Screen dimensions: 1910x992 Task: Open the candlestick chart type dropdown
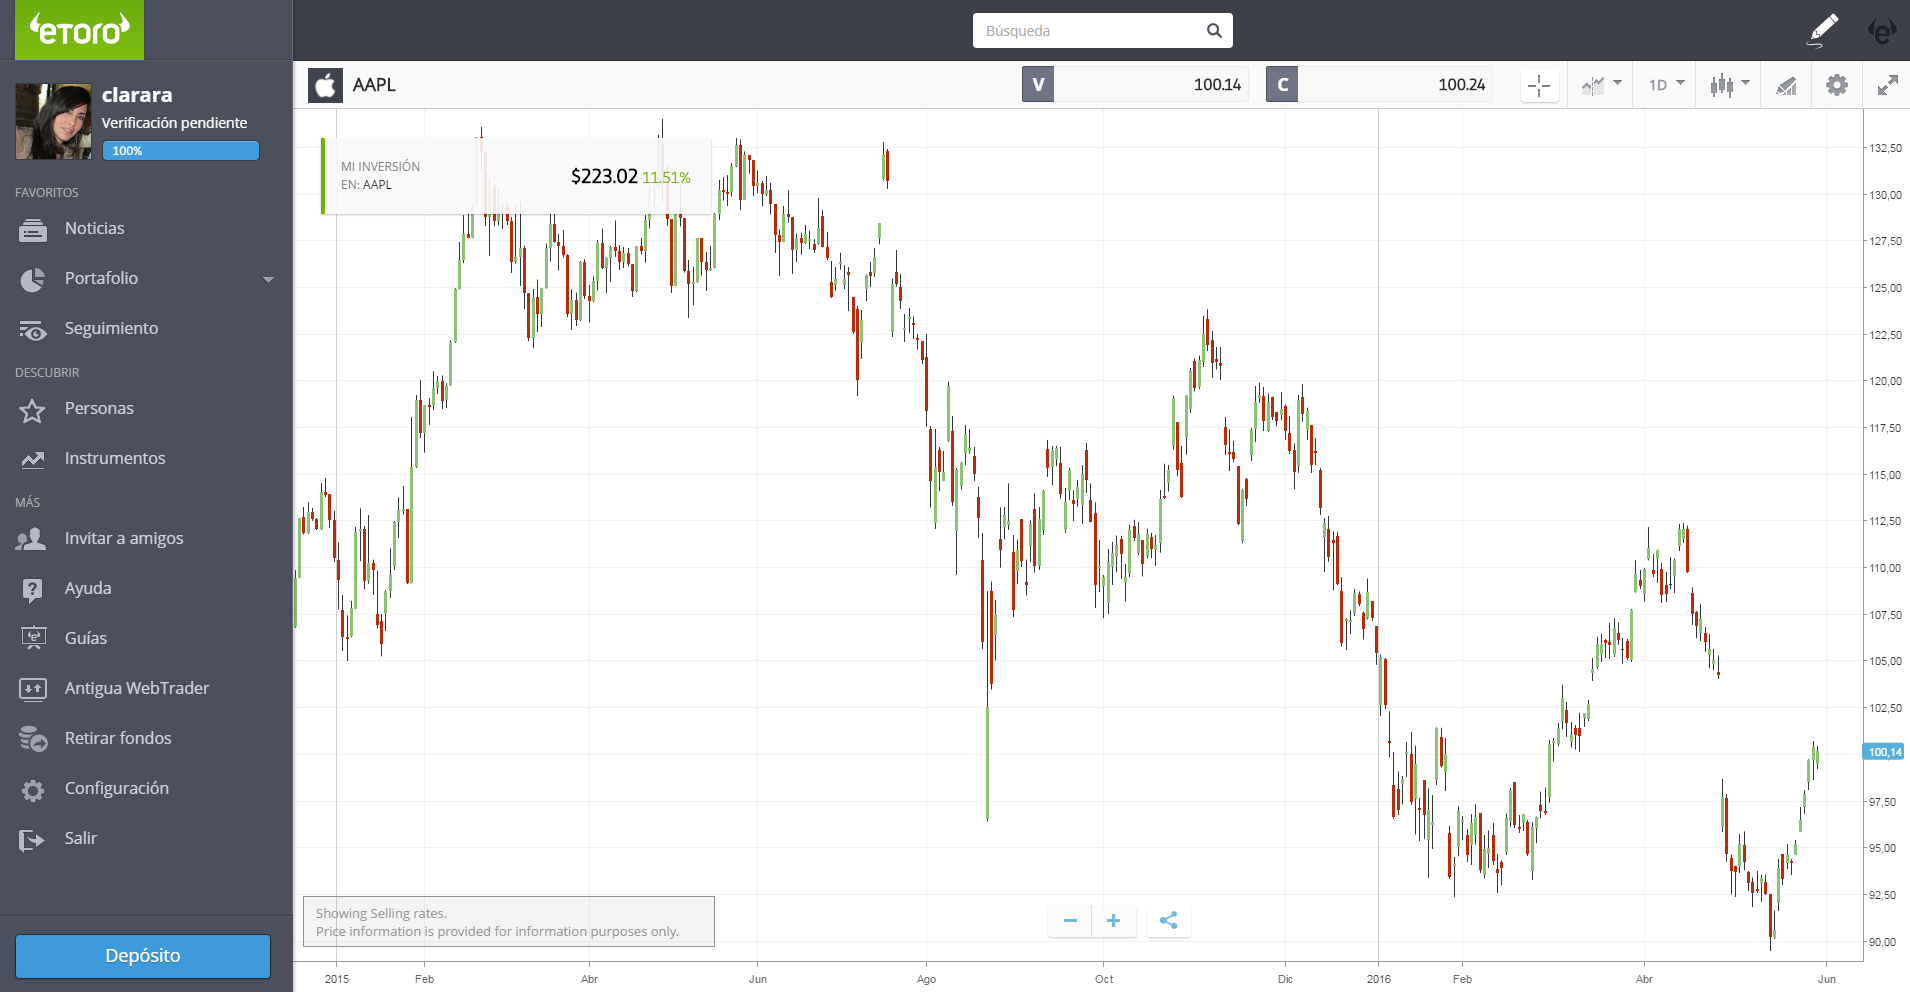pos(1730,85)
